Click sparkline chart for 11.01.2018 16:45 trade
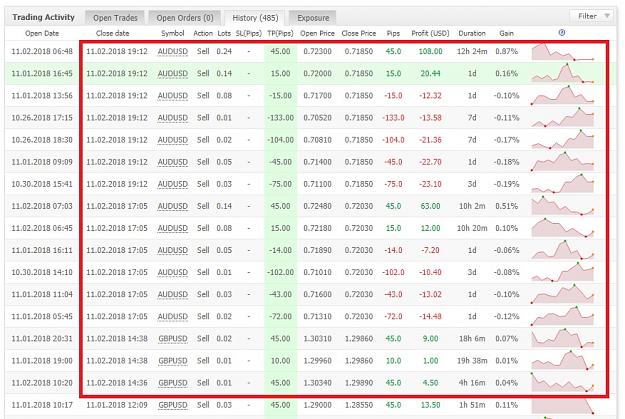Image resolution: width=625 pixels, height=419 pixels. click(562, 74)
